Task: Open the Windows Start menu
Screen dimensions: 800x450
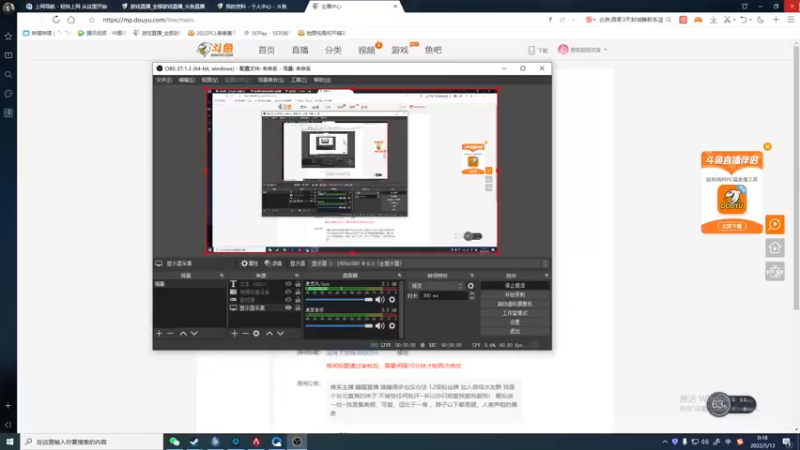Action: pos(10,442)
